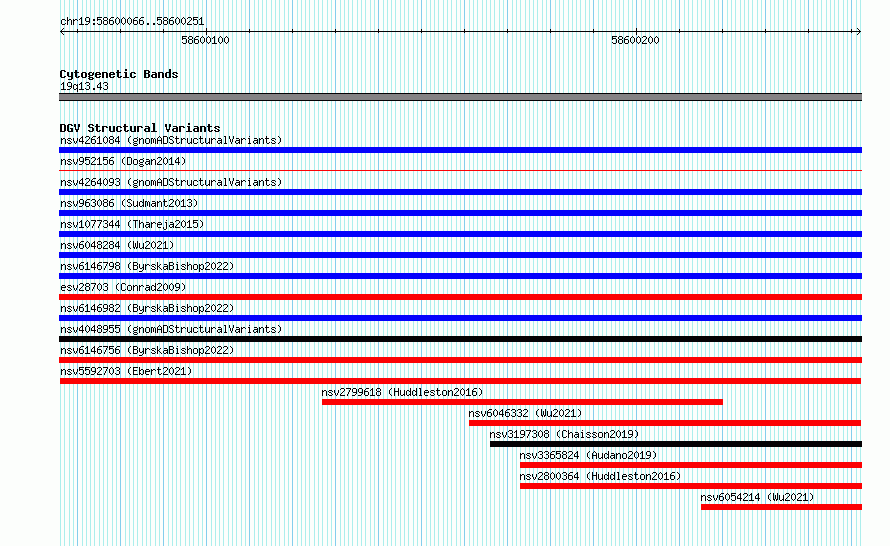Click the nsv1077344 (Thareja2015) label
Image resolution: width=890 pixels, height=546 pixels.
tap(132, 224)
